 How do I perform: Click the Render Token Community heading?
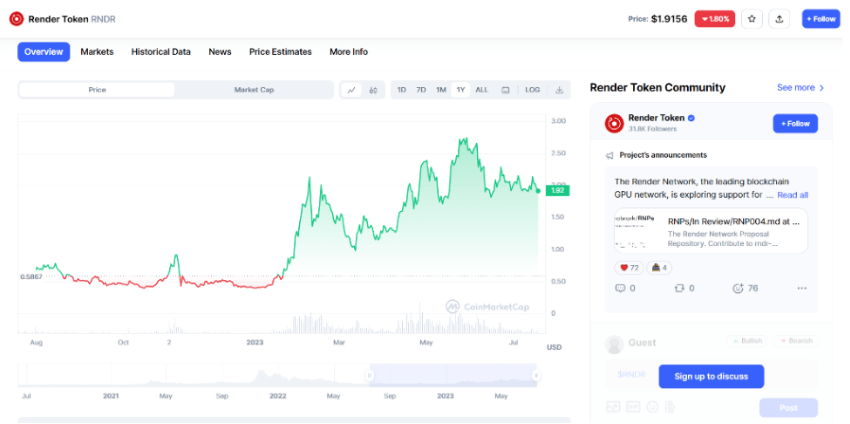tap(658, 88)
